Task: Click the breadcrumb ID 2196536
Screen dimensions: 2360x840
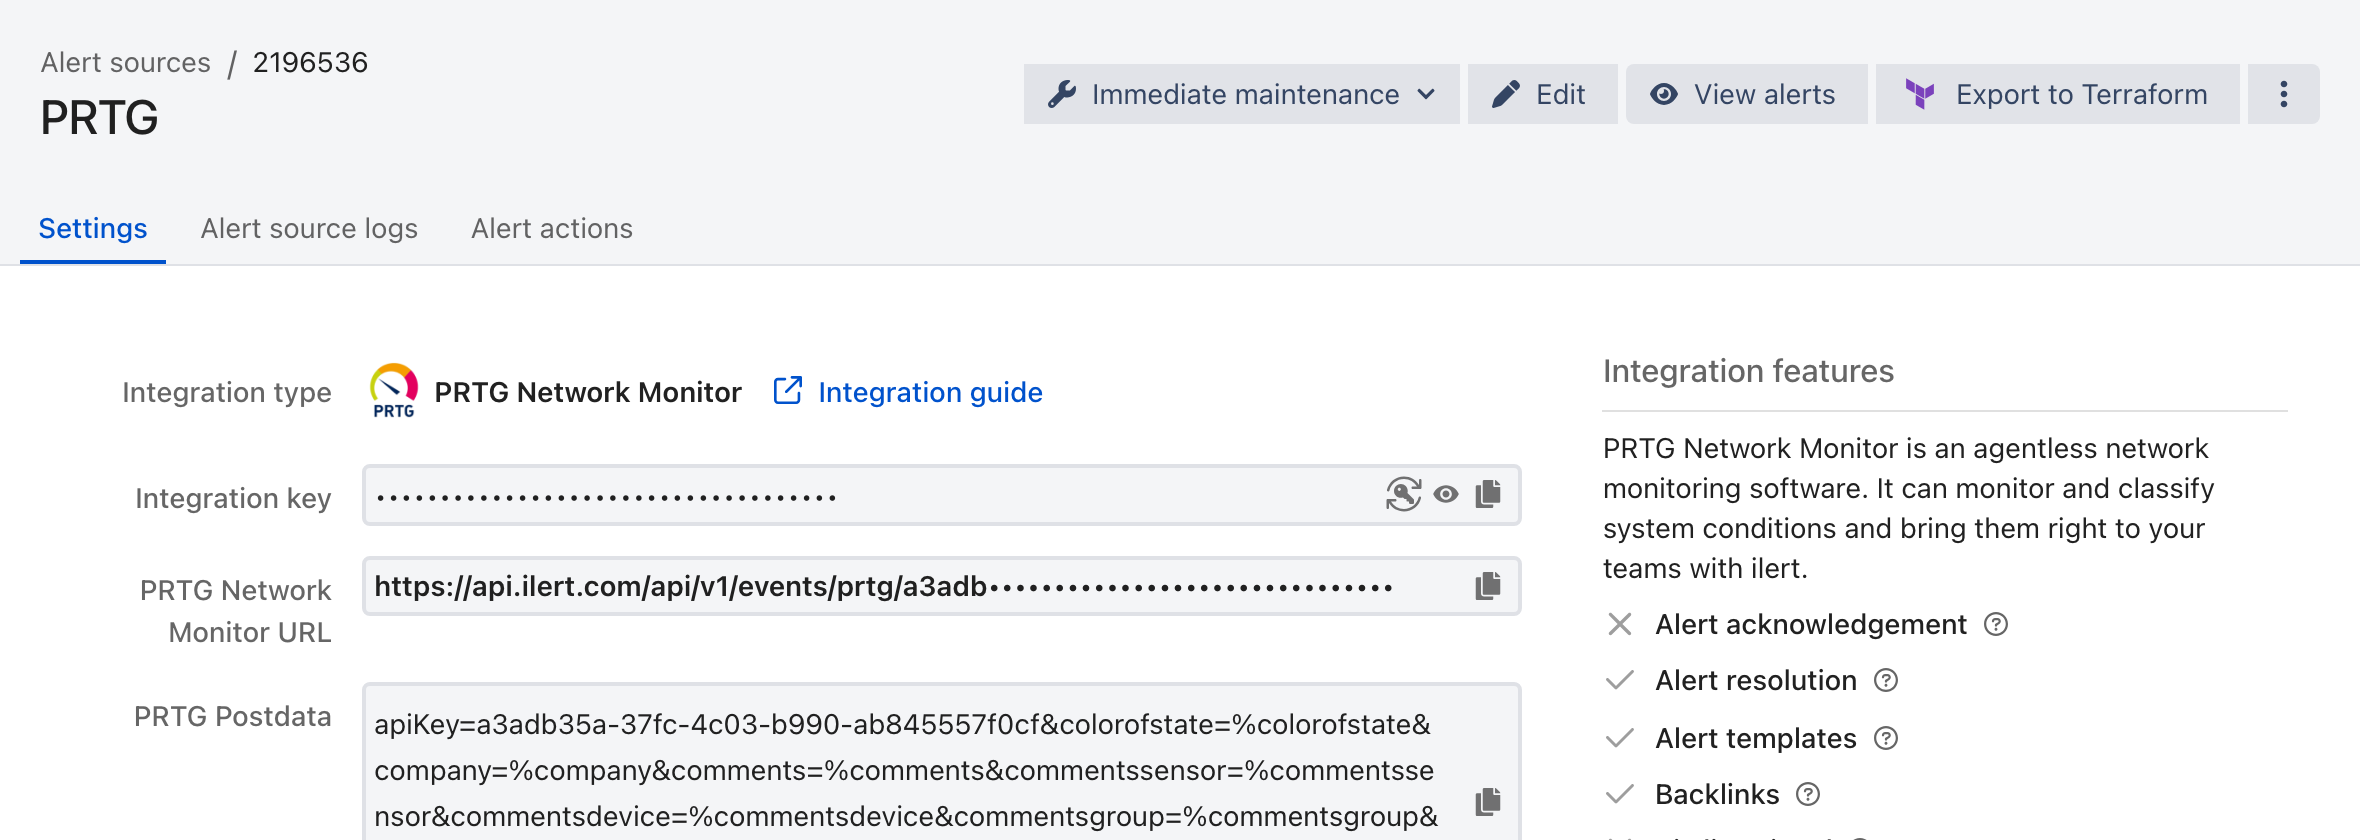Action: (x=310, y=62)
